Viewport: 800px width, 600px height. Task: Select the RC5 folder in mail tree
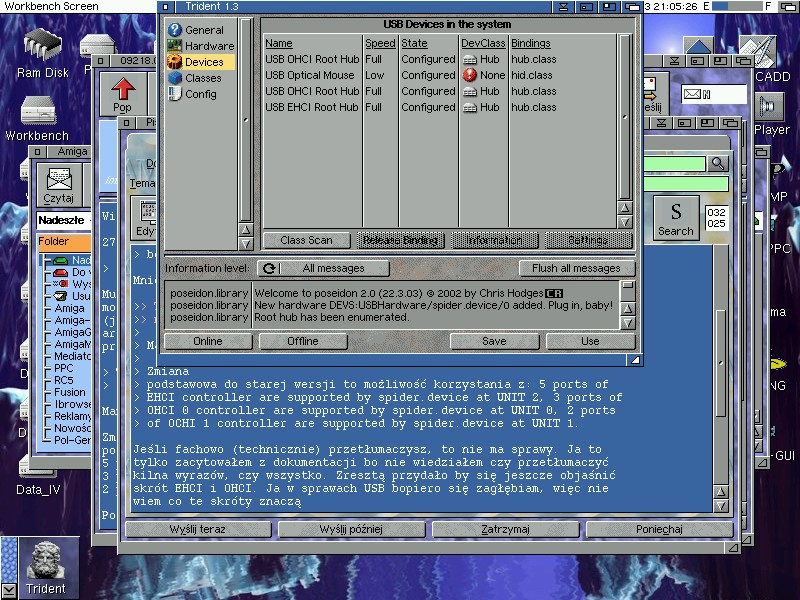coord(64,381)
